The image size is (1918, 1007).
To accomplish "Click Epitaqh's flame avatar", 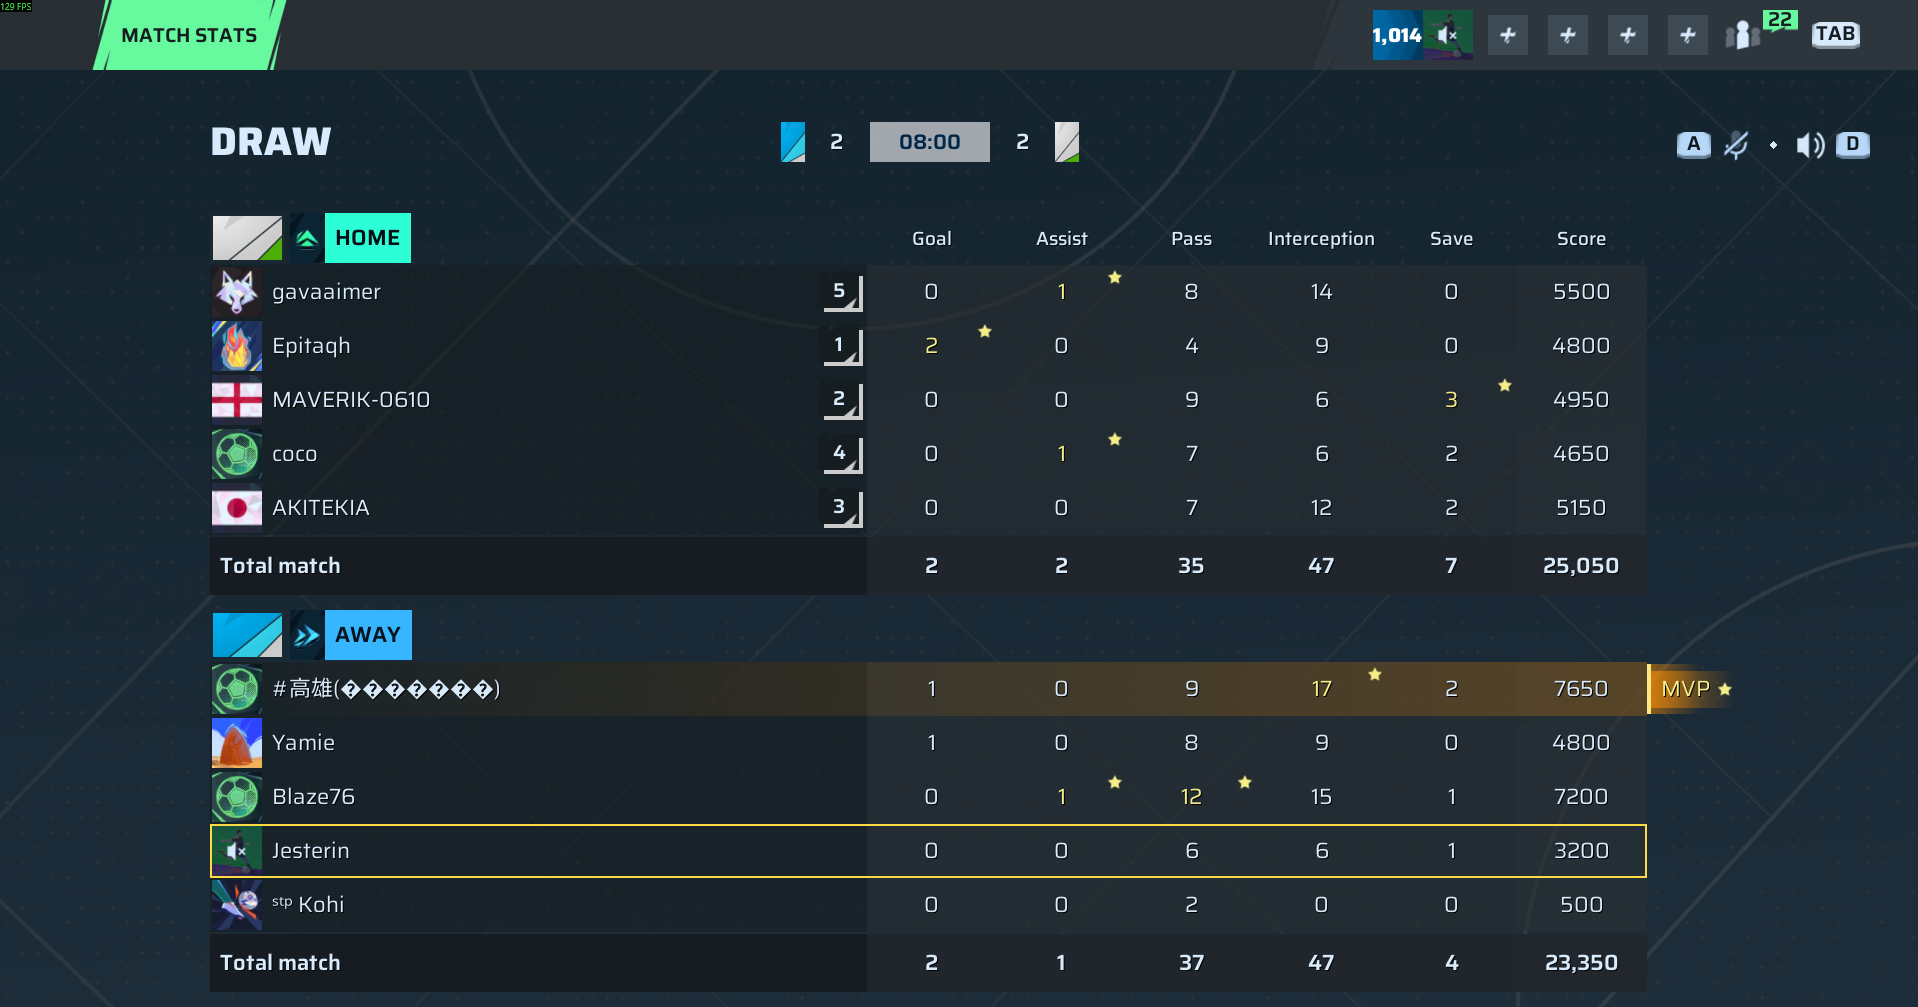I will tap(237, 346).
